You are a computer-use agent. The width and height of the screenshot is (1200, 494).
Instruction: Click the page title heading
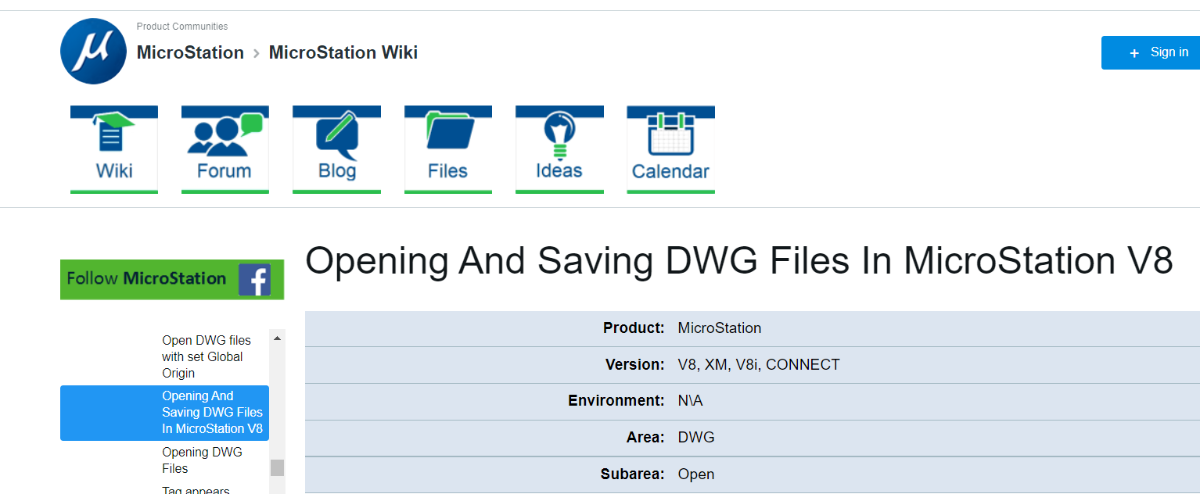coord(738,260)
